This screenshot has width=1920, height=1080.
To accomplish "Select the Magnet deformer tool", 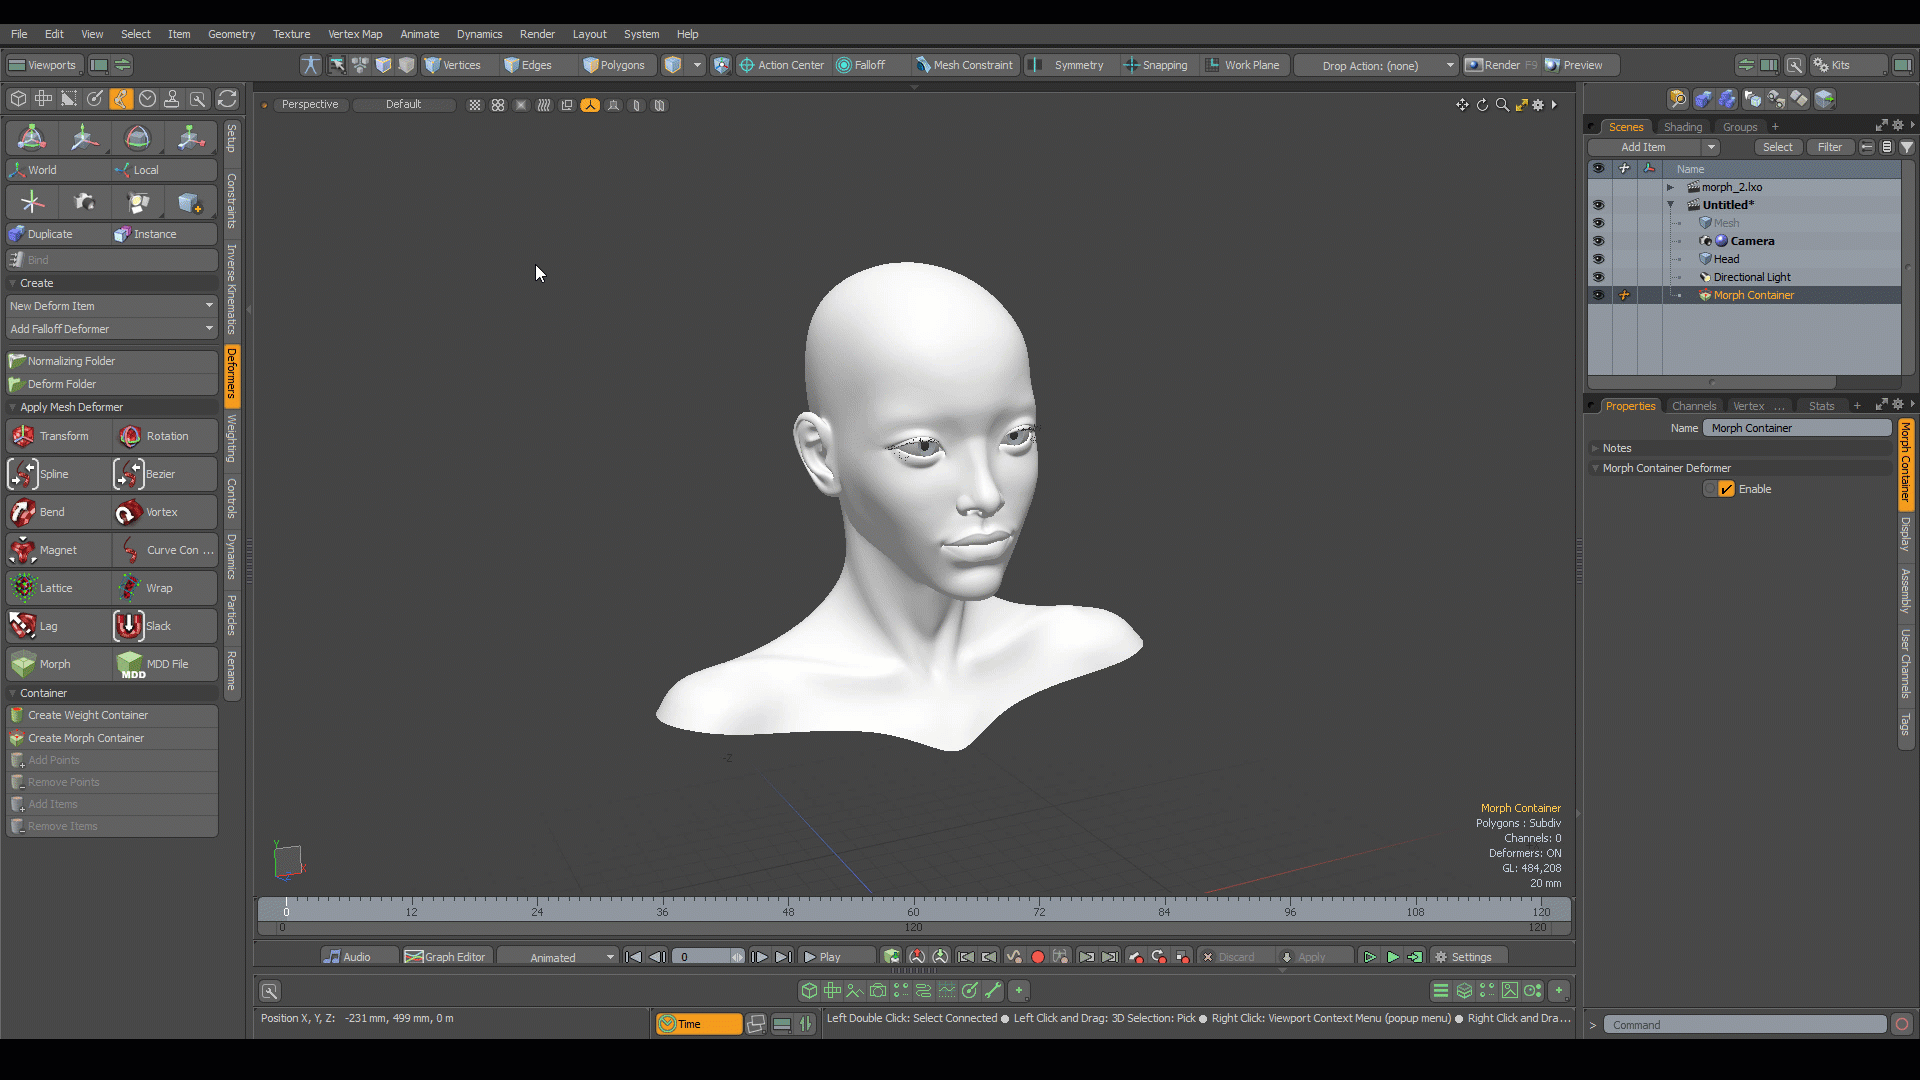I will click(x=57, y=549).
